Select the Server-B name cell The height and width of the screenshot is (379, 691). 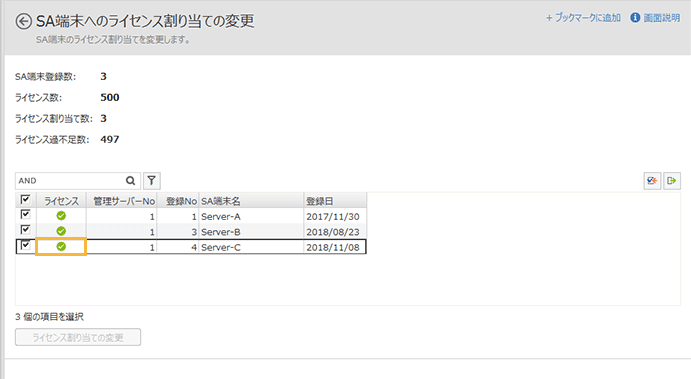[x=251, y=232]
